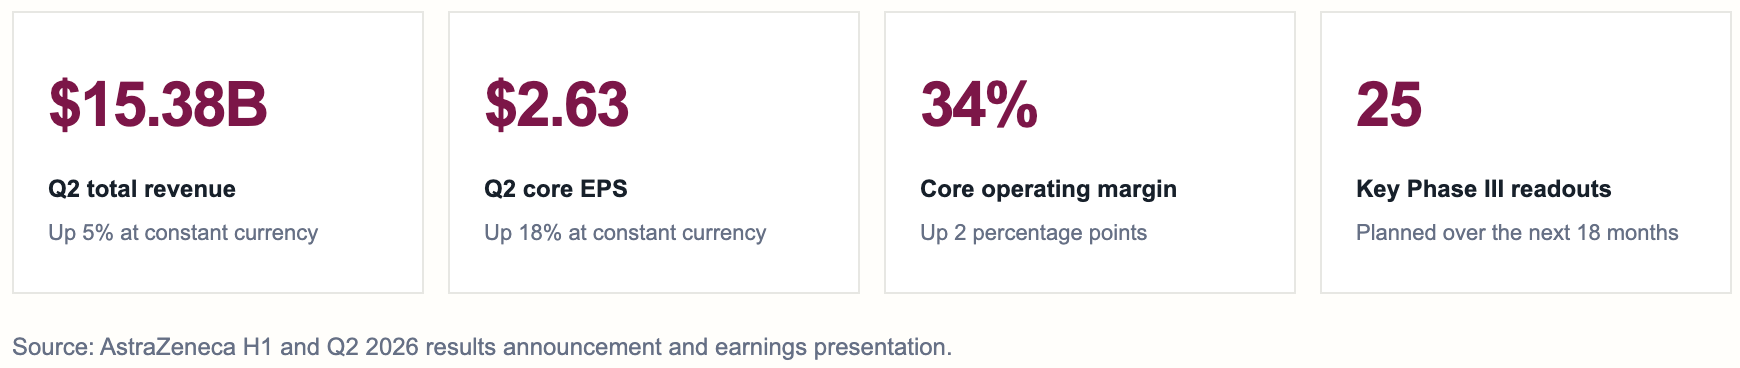Open the Q2 total revenue card

pos(218,153)
